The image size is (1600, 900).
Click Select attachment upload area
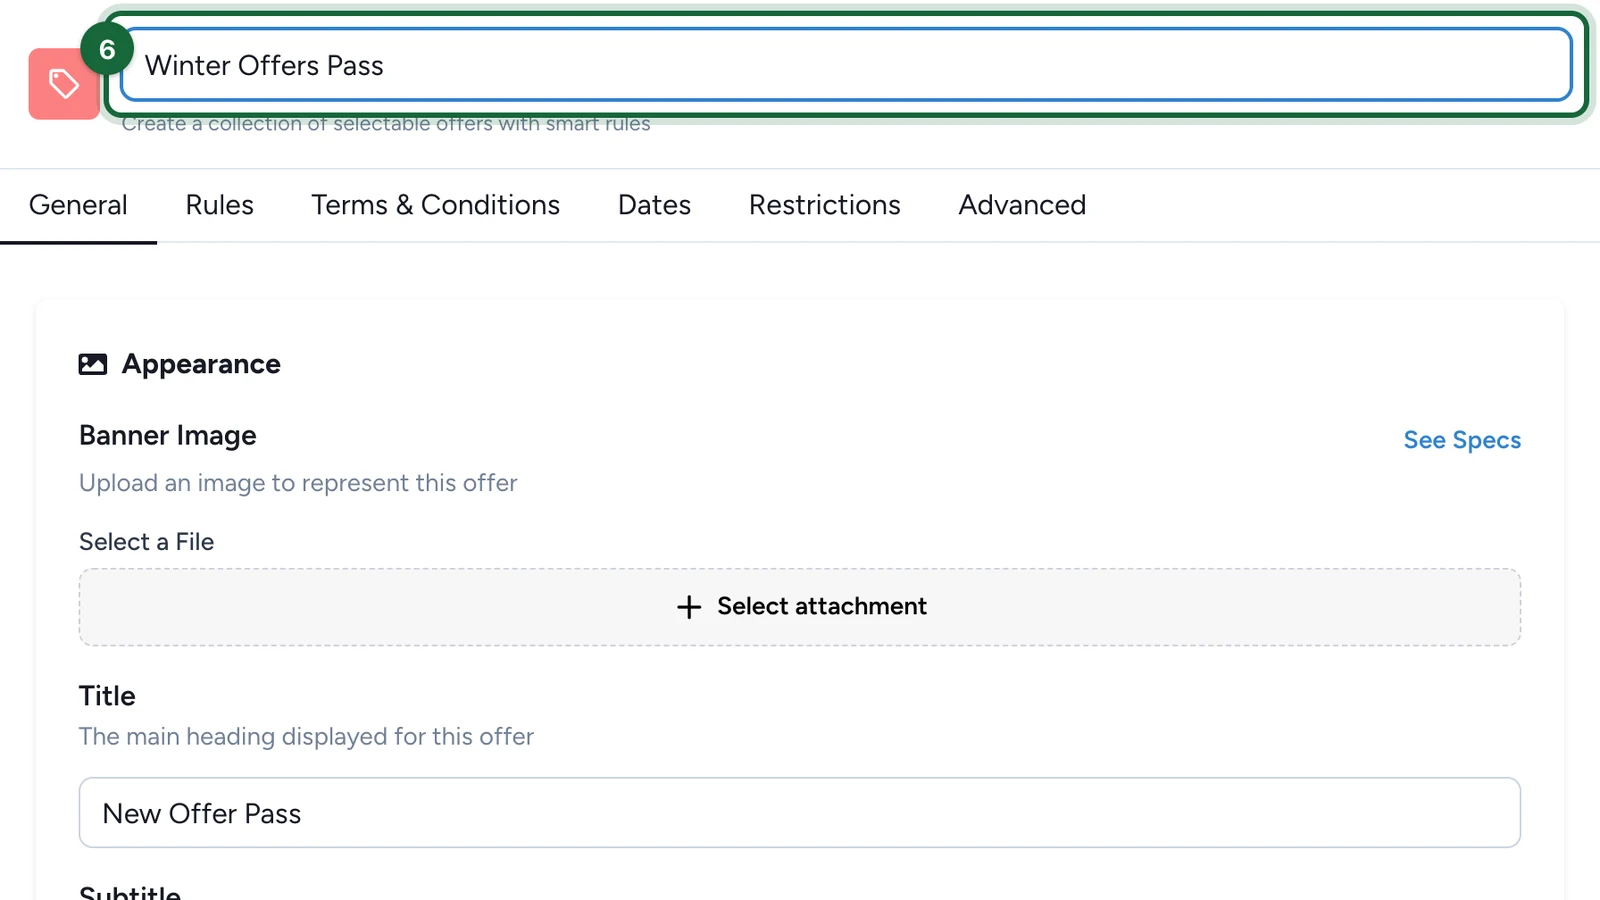800,607
